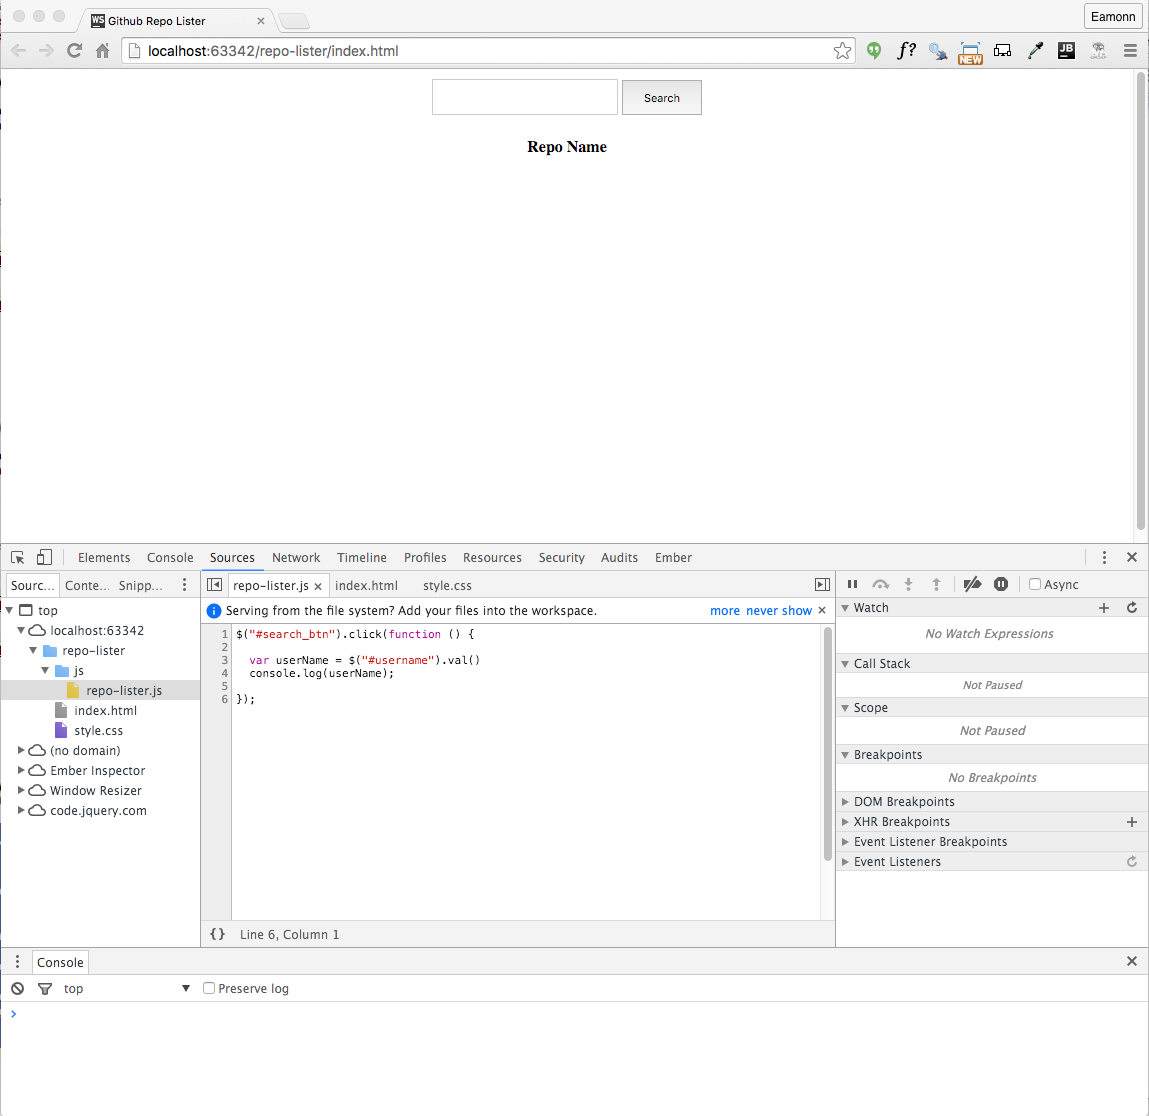The image size is (1149, 1116).
Task: Switch to the Network tab
Action: [x=296, y=558]
